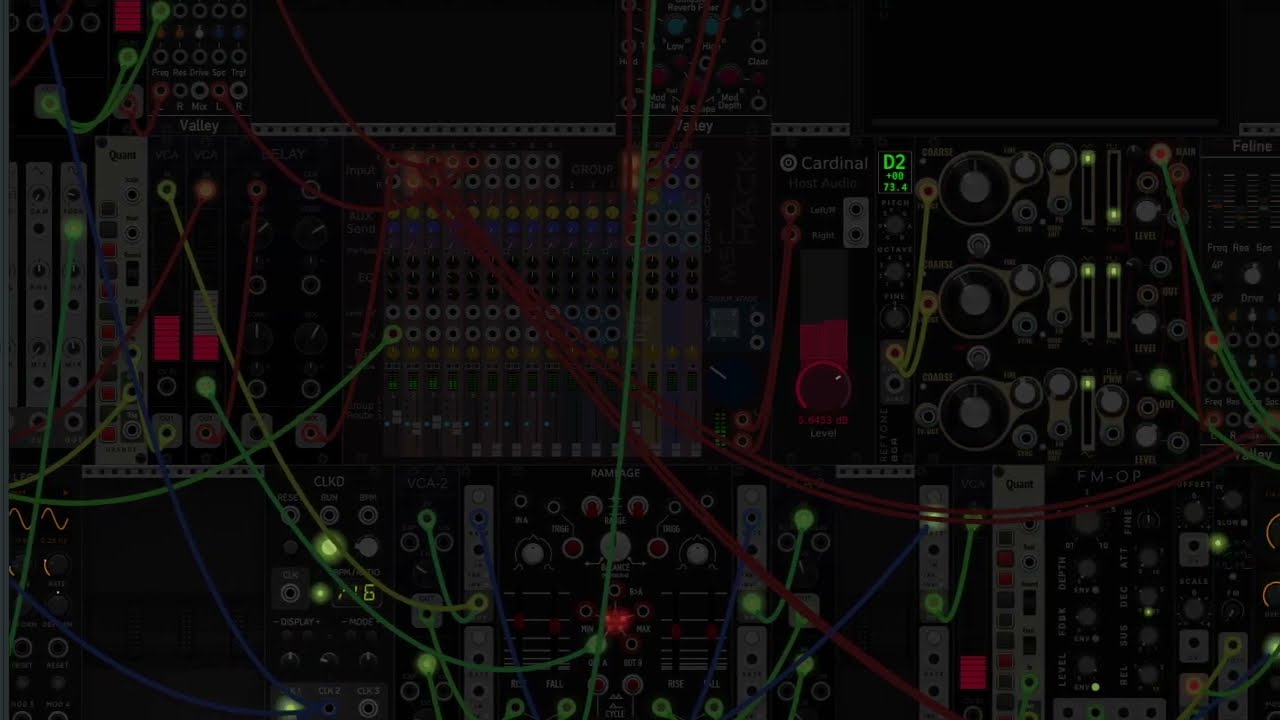
Task: Click the Right input jack on Host Audio
Action: coord(791,235)
